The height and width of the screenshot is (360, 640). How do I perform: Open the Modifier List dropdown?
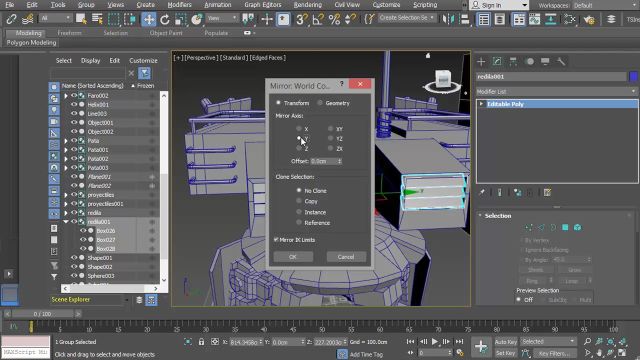pos(557,91)
